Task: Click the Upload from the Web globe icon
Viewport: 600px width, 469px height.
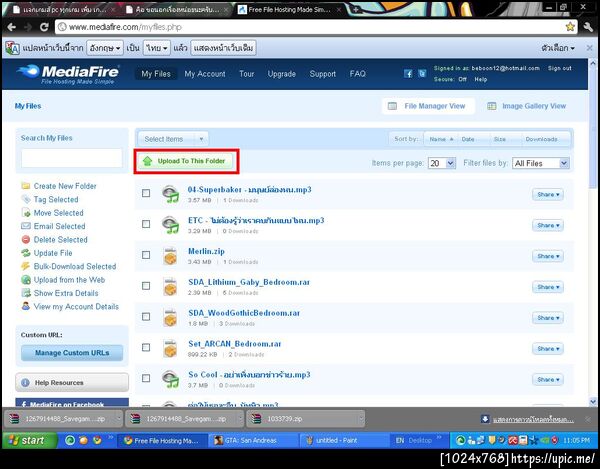Action: coord(26,280)
